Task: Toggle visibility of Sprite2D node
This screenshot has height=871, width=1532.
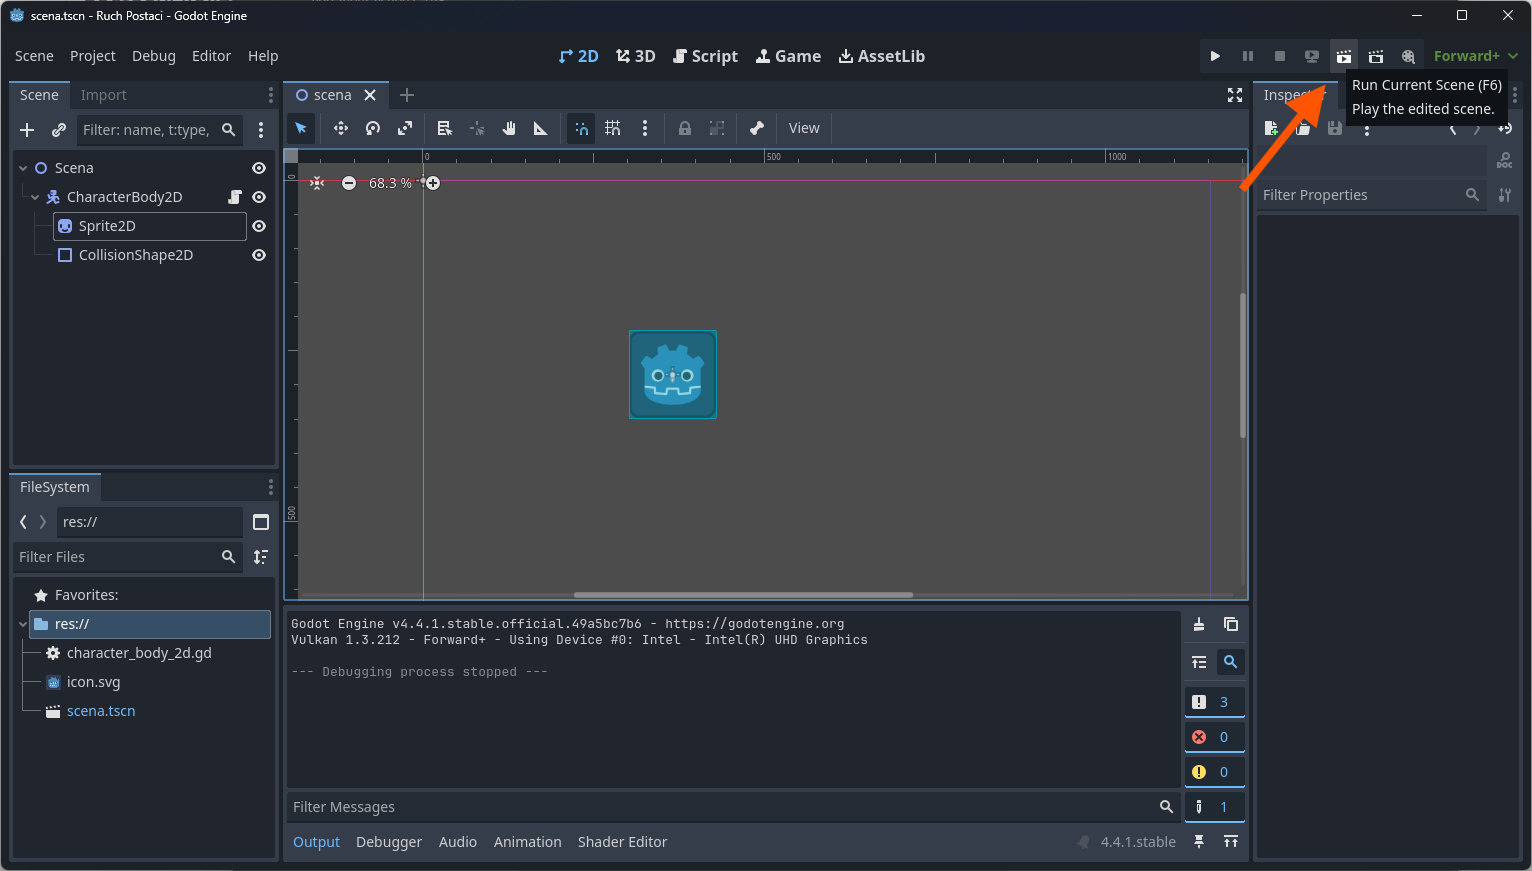Action: 259,226
